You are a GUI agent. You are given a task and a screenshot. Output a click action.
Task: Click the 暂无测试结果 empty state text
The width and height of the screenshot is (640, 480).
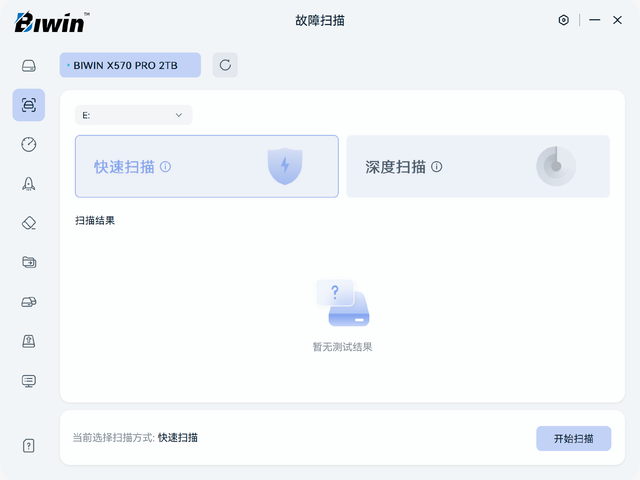[x=342, y=347]
